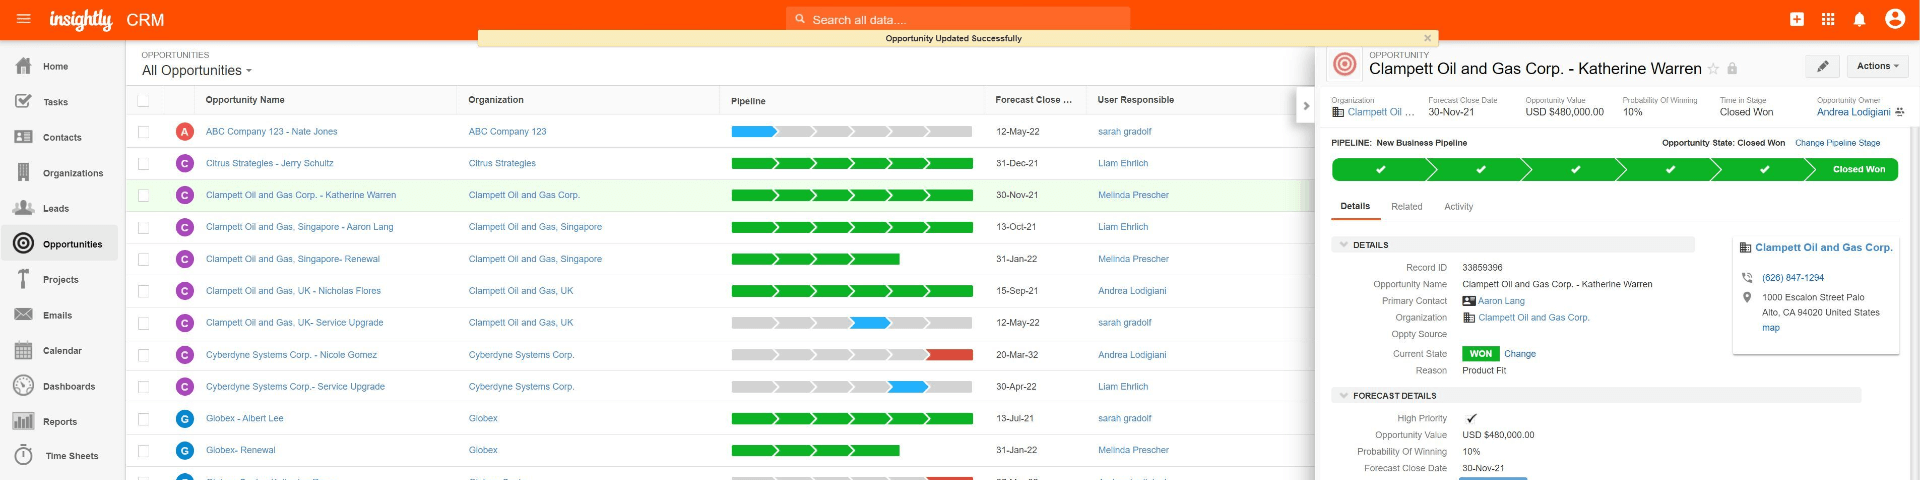Click the green WON state badge
The height and width of the screenshot is (480, 1920).
[x=1480, y=354]
